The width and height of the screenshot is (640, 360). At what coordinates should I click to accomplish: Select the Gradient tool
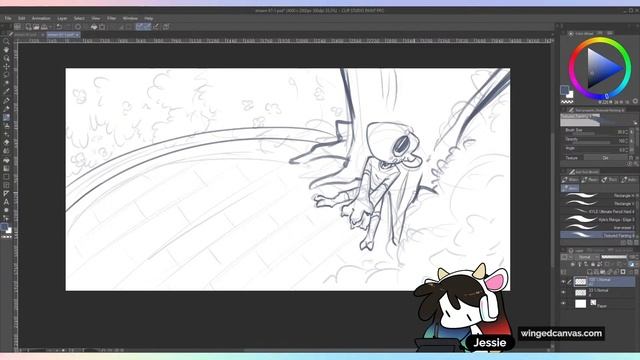6,168
